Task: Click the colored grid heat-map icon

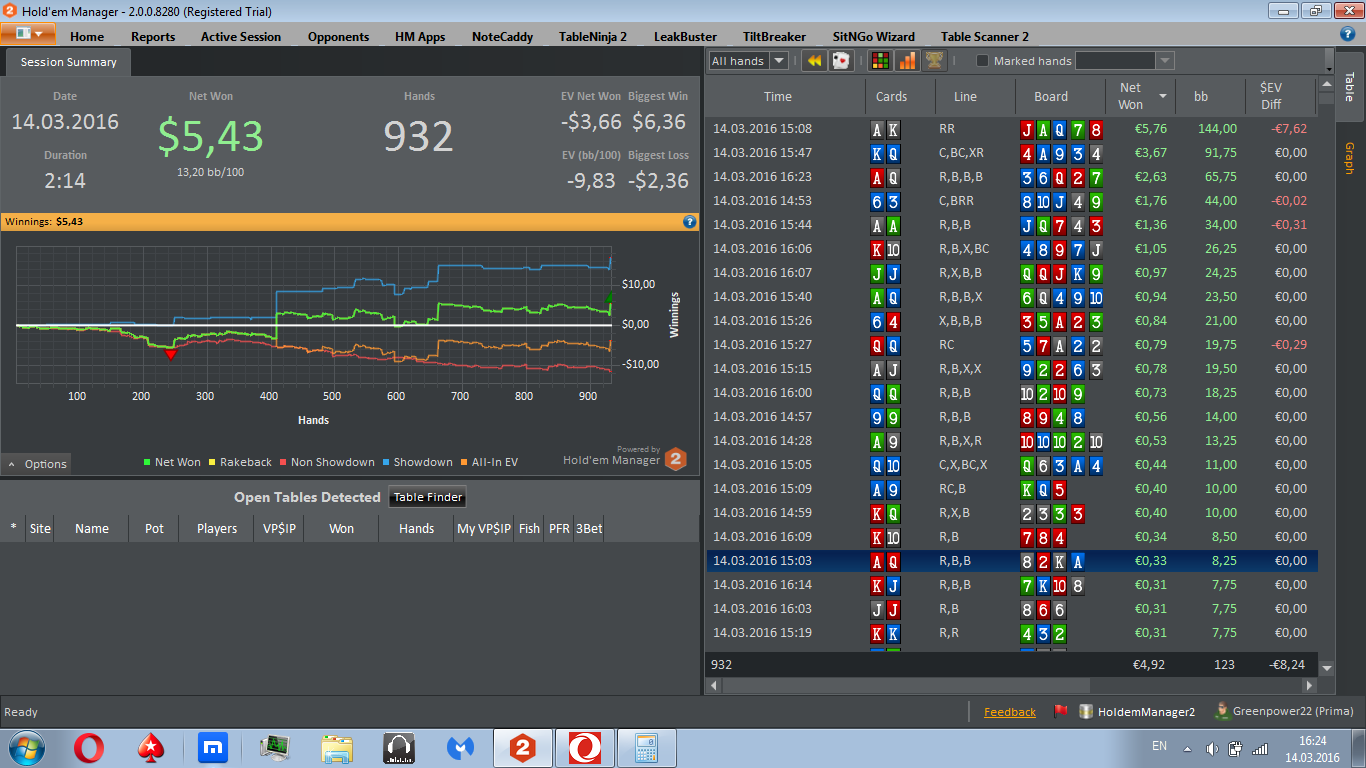Action: 880,61
